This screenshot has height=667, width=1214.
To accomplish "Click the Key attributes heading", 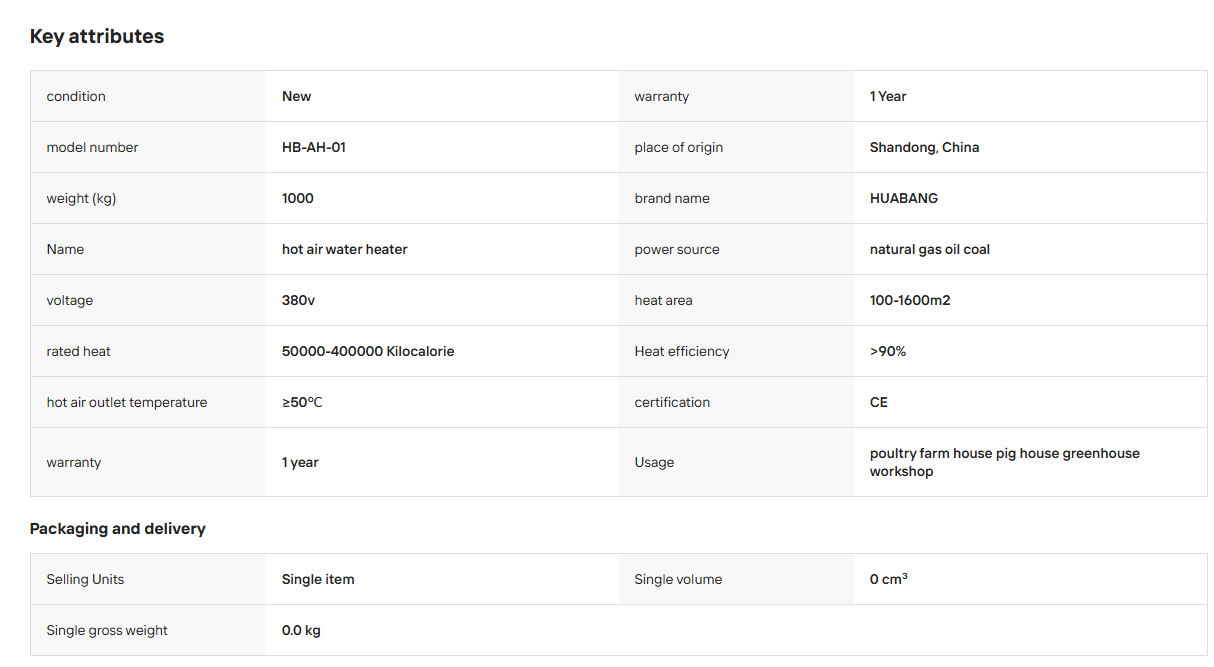I will [97, 36].
